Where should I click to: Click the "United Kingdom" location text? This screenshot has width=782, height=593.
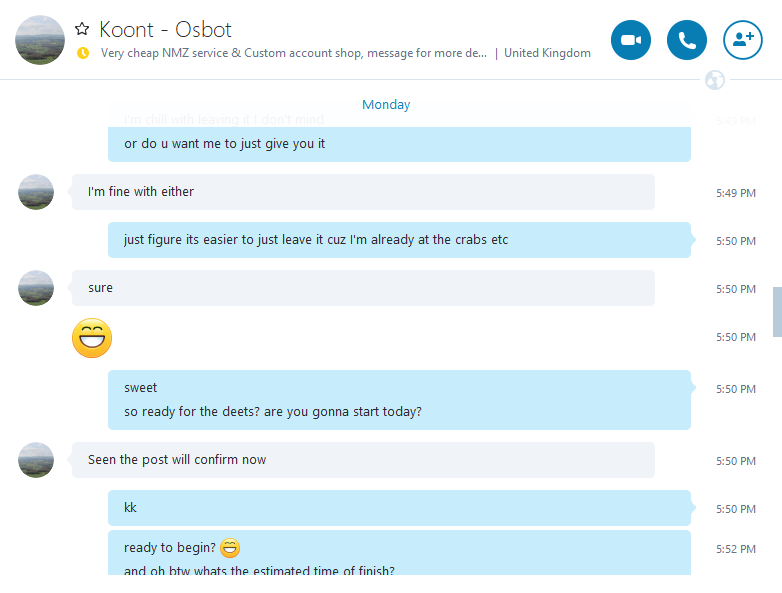pyautogui.click(x=547, y=53)
